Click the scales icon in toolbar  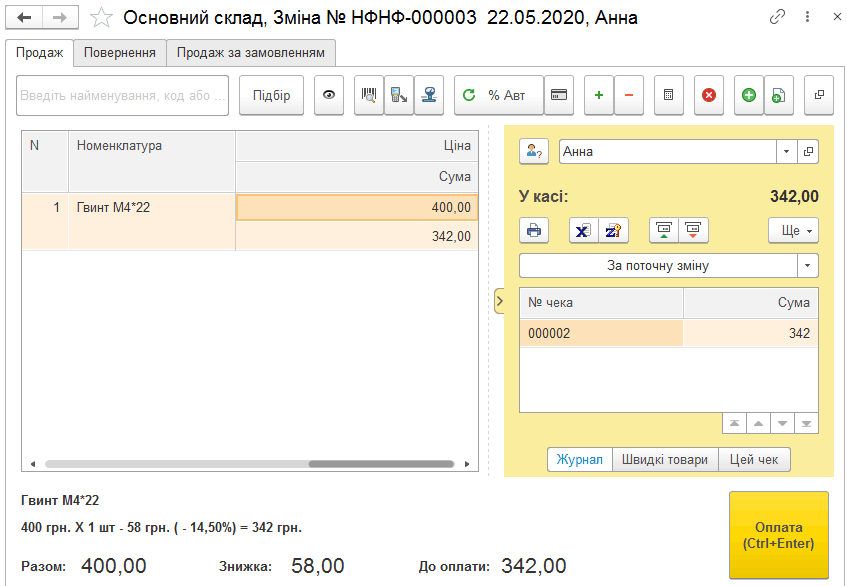point(429,95)
